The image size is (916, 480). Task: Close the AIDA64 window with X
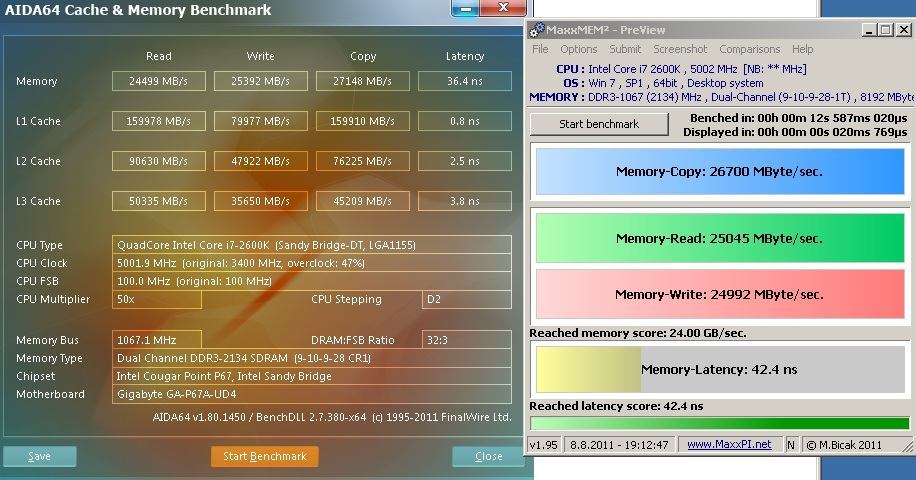[503, 8]
